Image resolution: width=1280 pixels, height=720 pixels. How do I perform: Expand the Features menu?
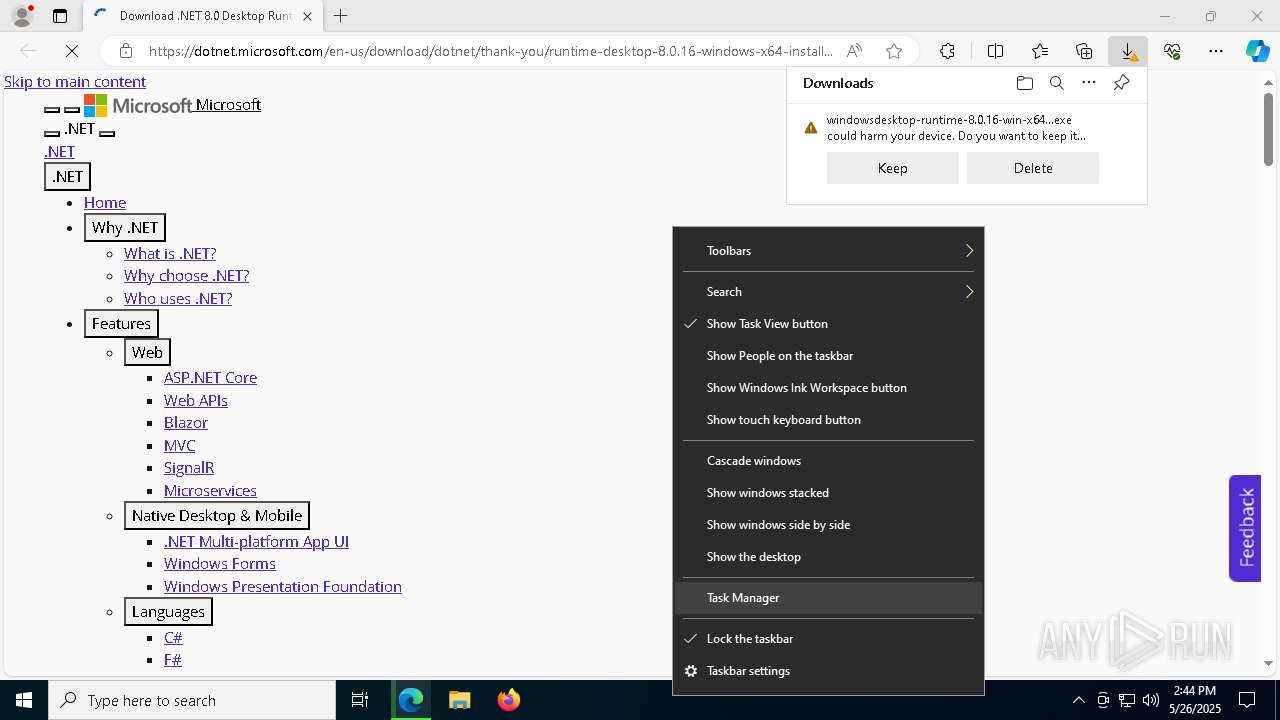coord(121,324)
